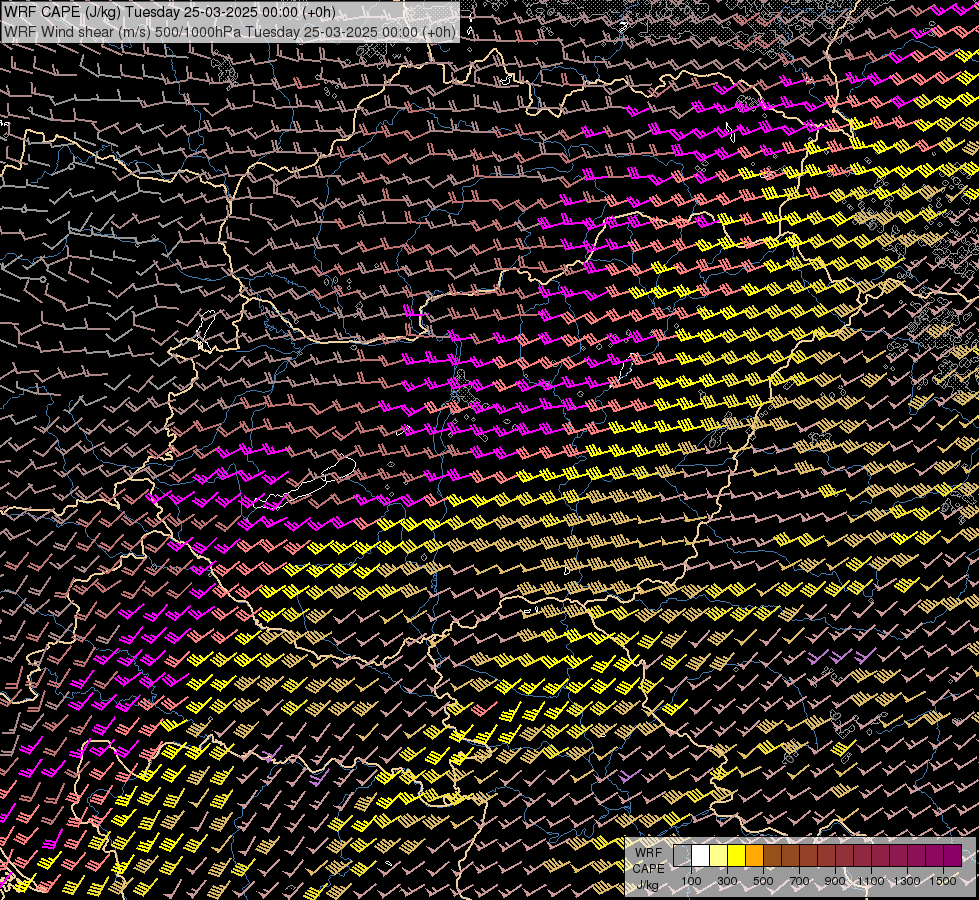The height and width of the screenshot is (900, 979).
Task: Click the "J/kg" unit label in legend
Action: coord(647,886)
